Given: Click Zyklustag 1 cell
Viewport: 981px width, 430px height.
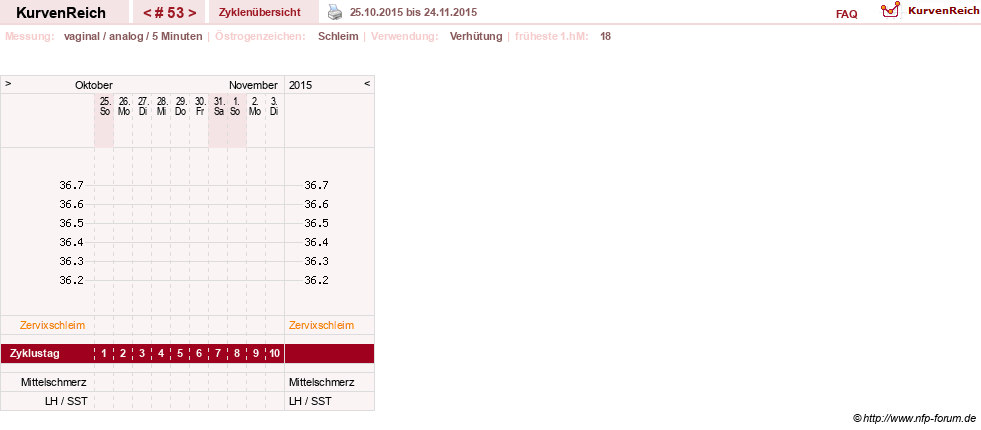Looking at the screenshot, I should click(x=104, y=354).
